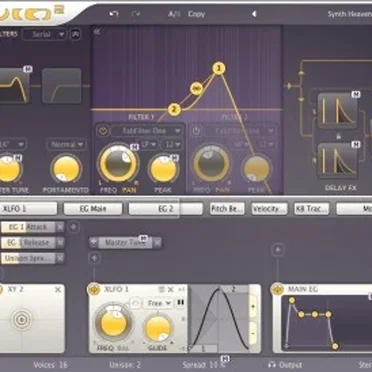Close the XY 2 controller panel

coord(58,290)
